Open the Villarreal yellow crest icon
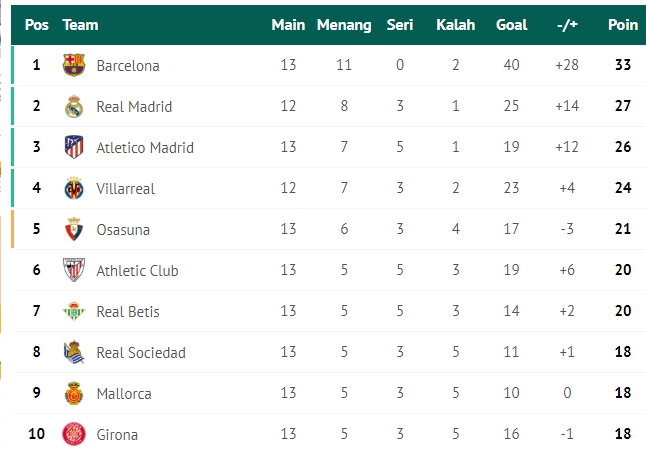Screen dimensions: 646x454 pos(74,188)
